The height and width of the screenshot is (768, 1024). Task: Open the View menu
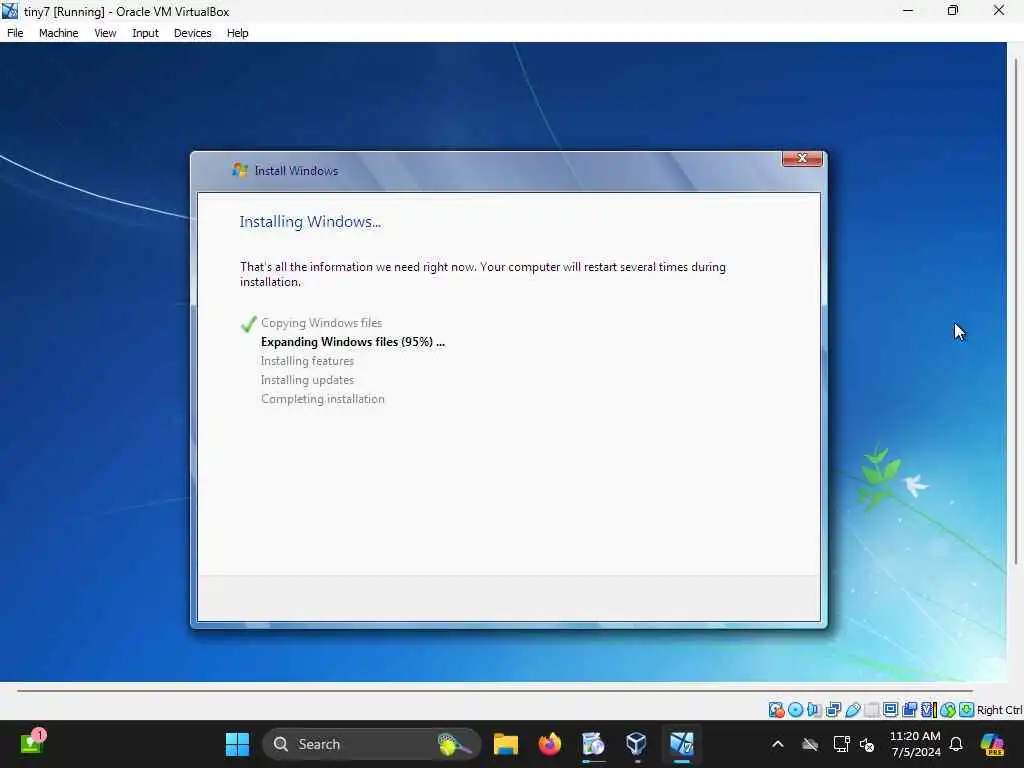[105, 33]
